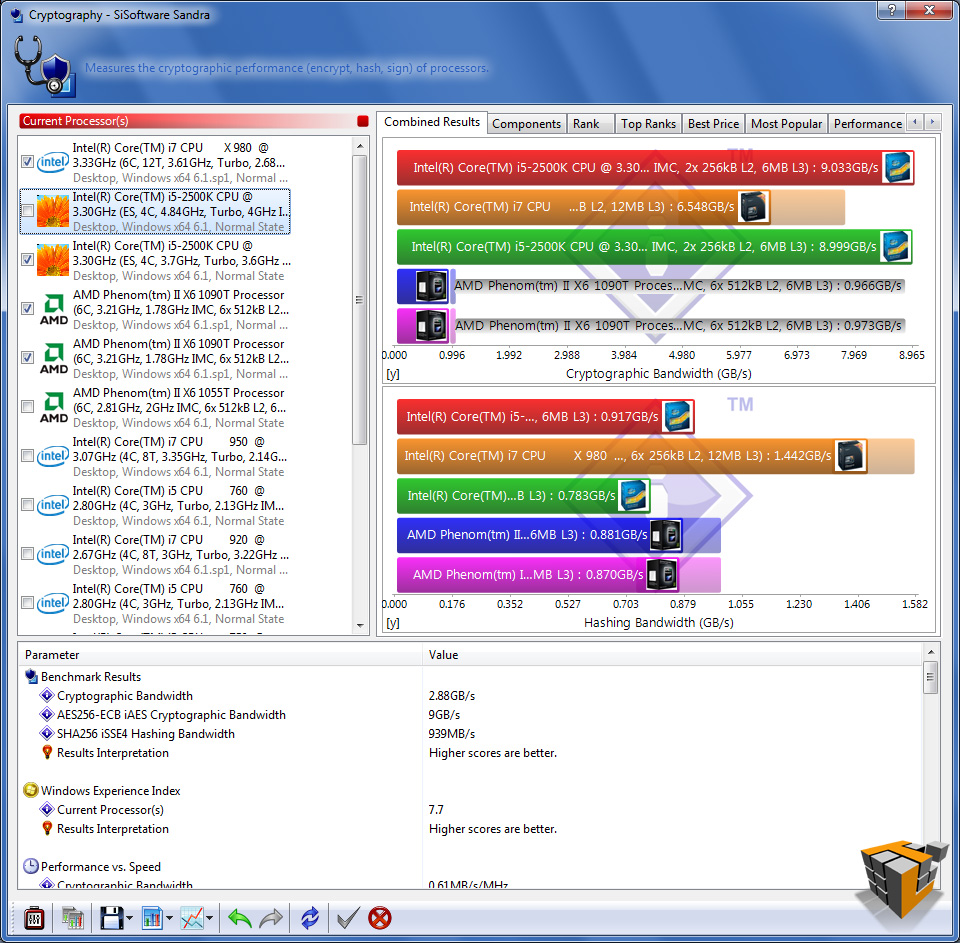This screenshot has width=960, height=943.
Task: Click the CPU box thumbnail on the 9.033GB/s bar
Action: [898, 167]
